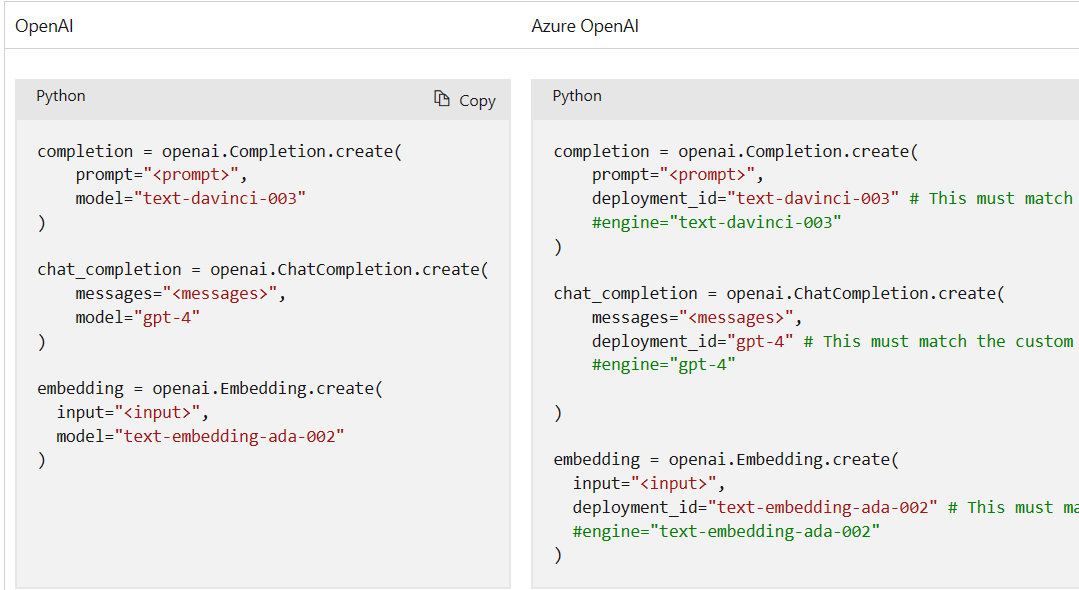Click the Azure OpenAI column header
Image resolution: width=1079 pixels, height=590 pixels.
tap(585, 26)
